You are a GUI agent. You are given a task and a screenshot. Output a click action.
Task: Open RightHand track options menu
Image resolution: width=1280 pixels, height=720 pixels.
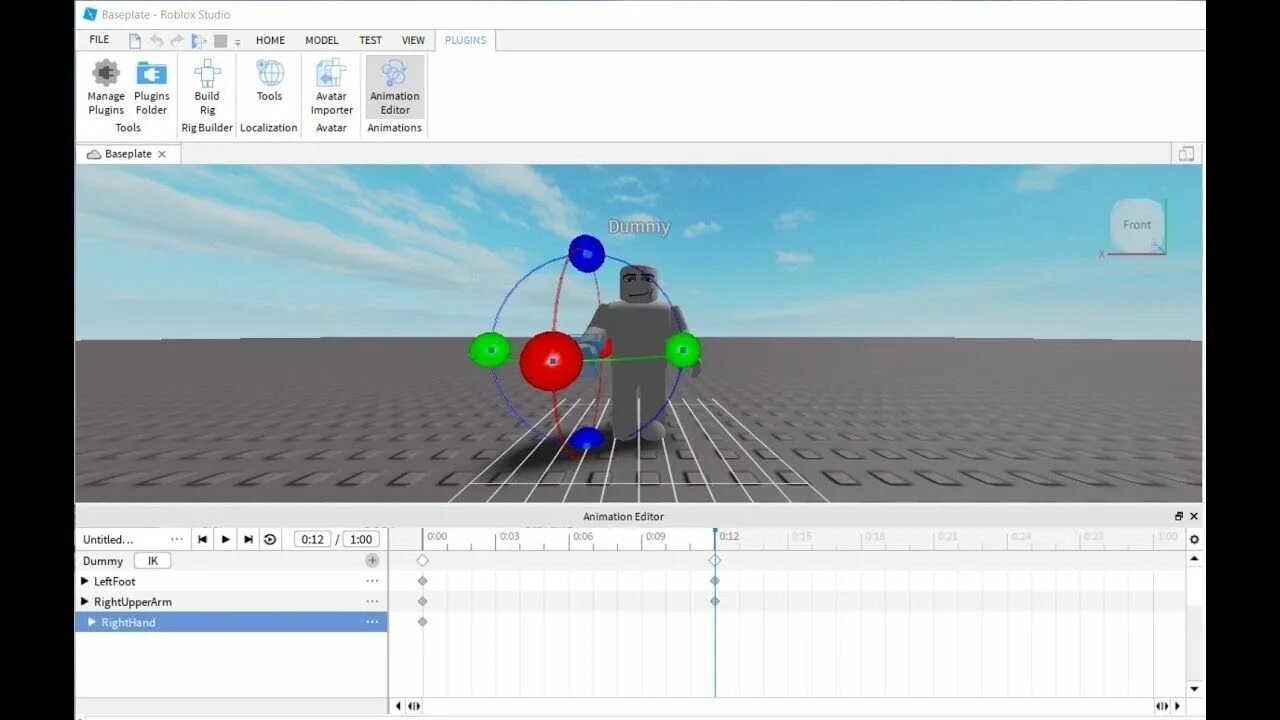point(372,622)
